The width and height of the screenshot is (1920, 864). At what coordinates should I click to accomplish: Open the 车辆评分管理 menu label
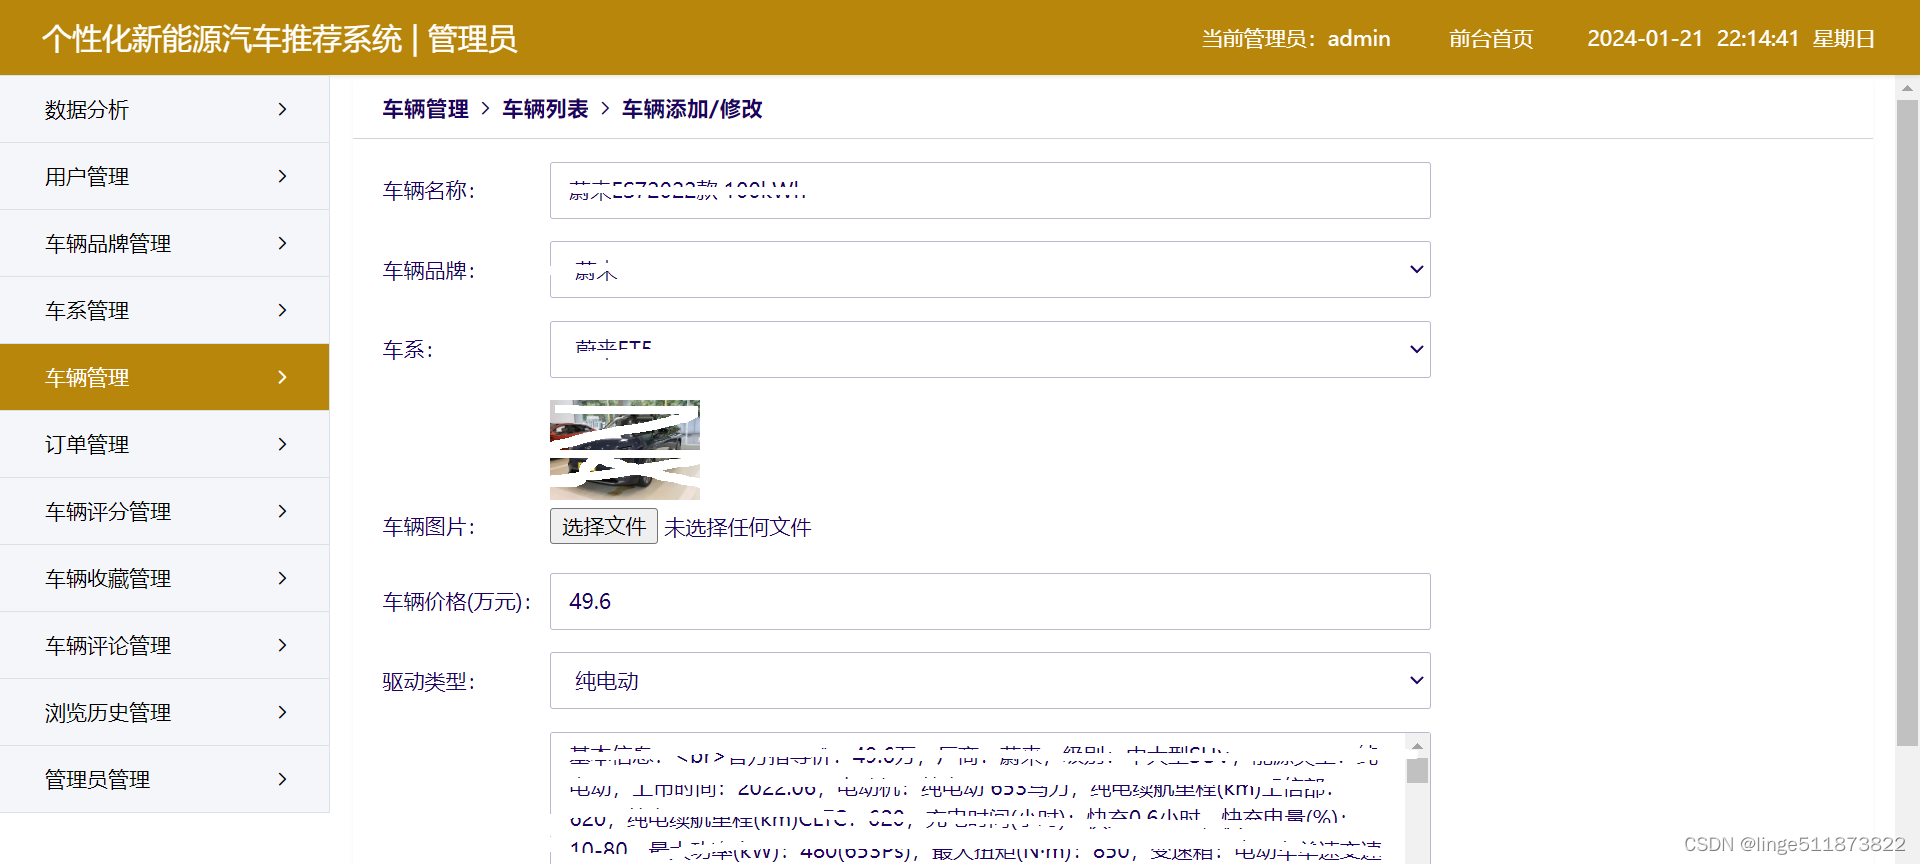point(108,512)
